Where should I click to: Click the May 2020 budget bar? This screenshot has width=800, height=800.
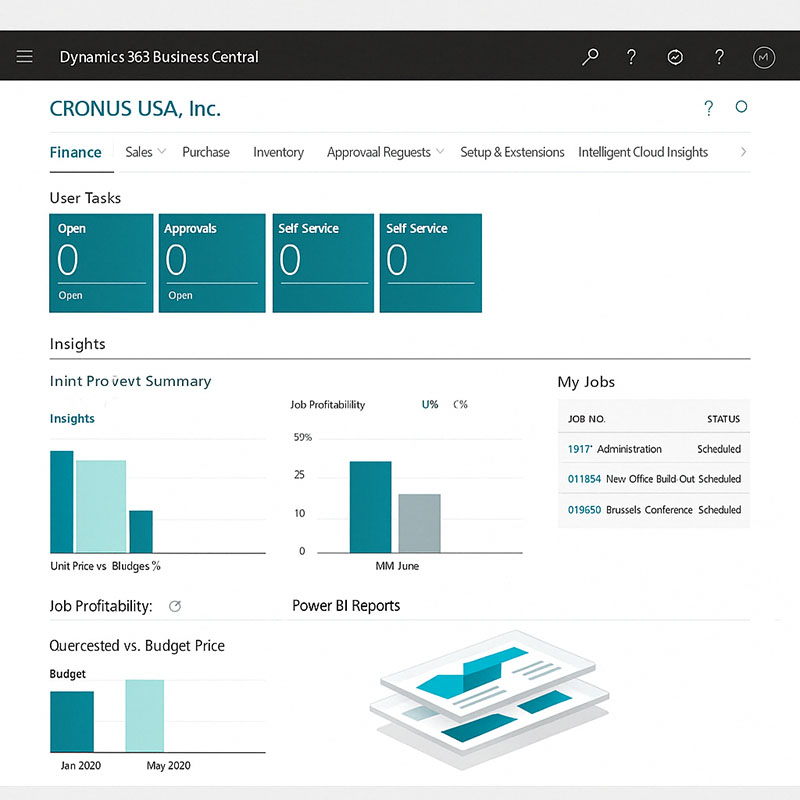(145, 716)
